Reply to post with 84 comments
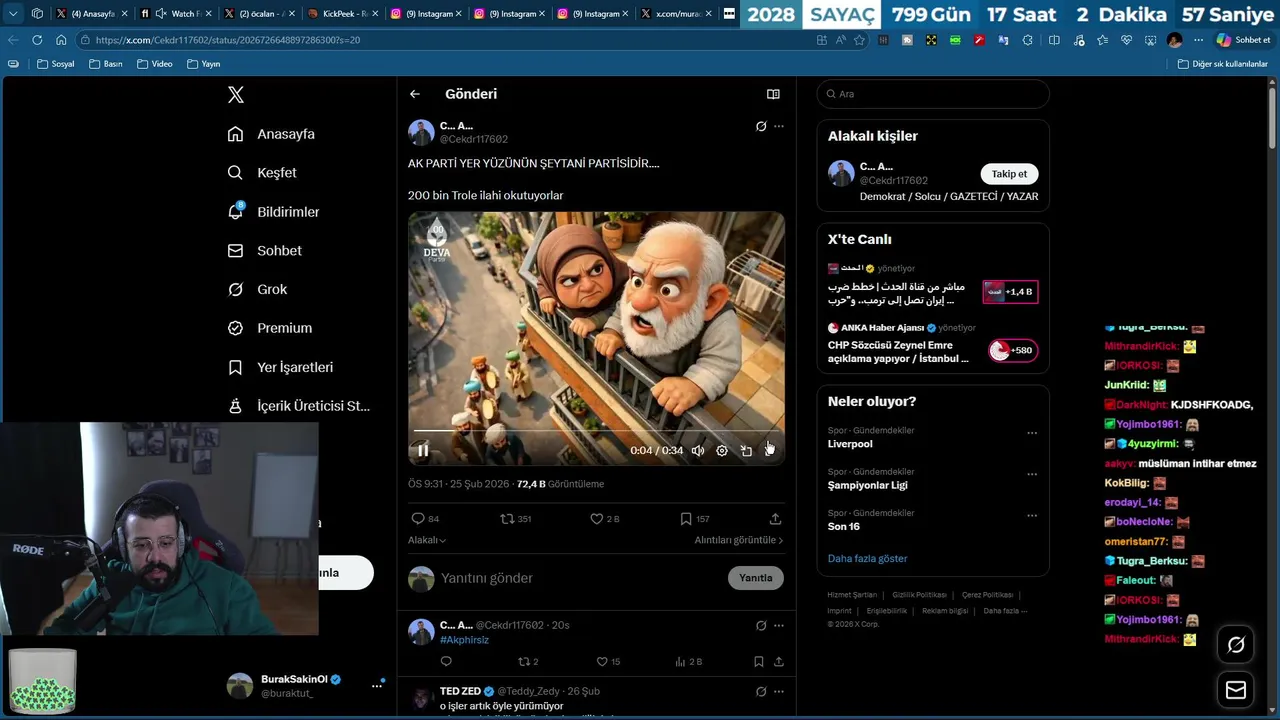Viewport: 1280px width, 720px height. coord(425,519)
